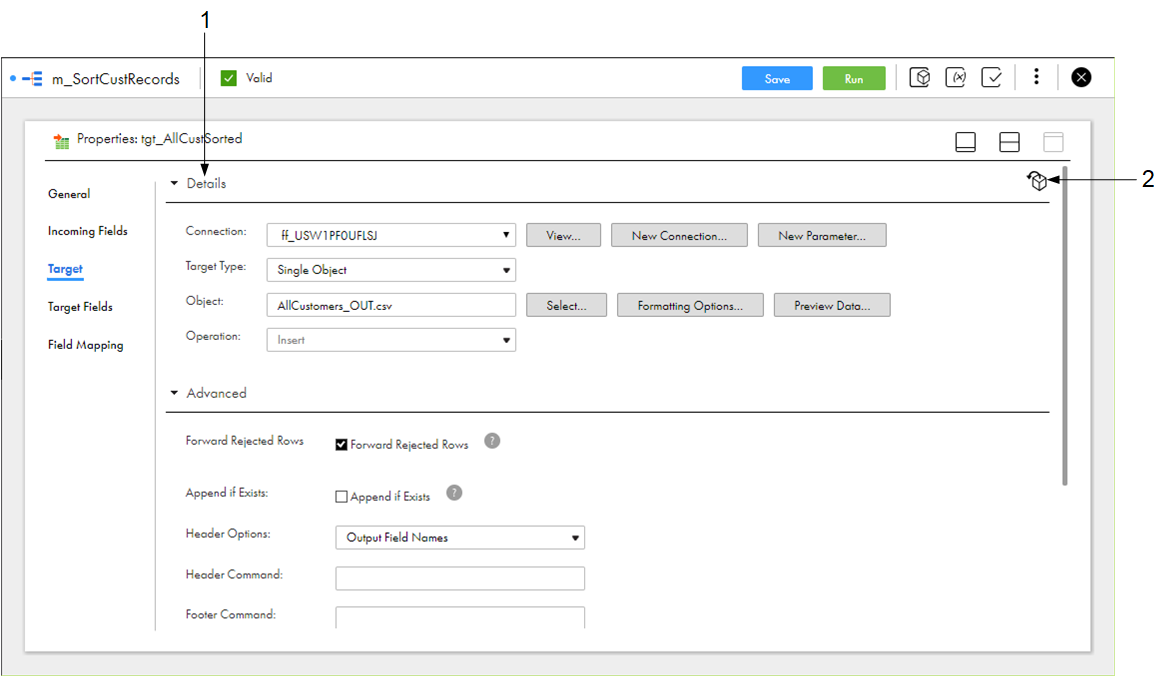This screenshot has width=1168, height=676.
Task: Click the Header Command input field
Action: click(460, 578)
